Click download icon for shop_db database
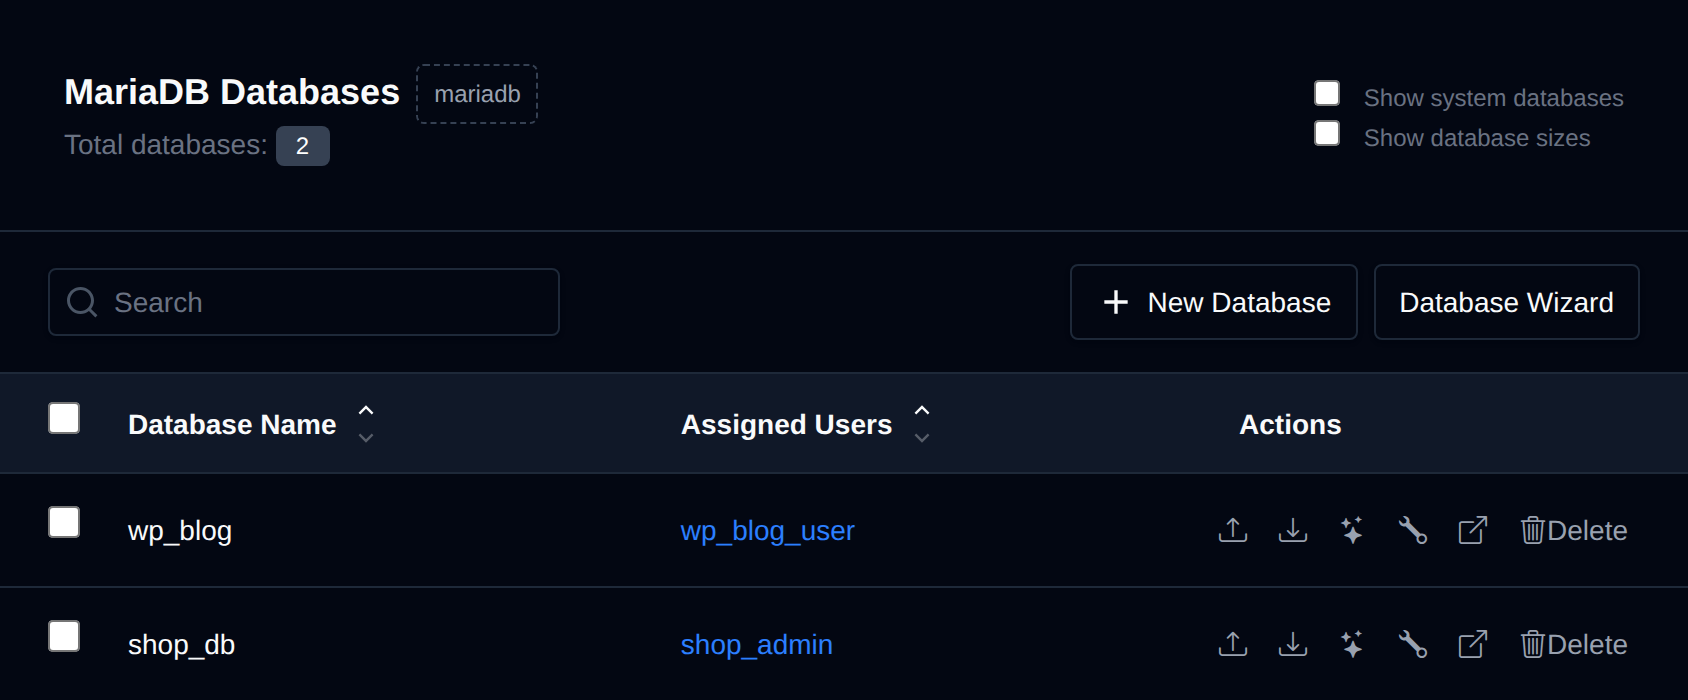 1293,644
